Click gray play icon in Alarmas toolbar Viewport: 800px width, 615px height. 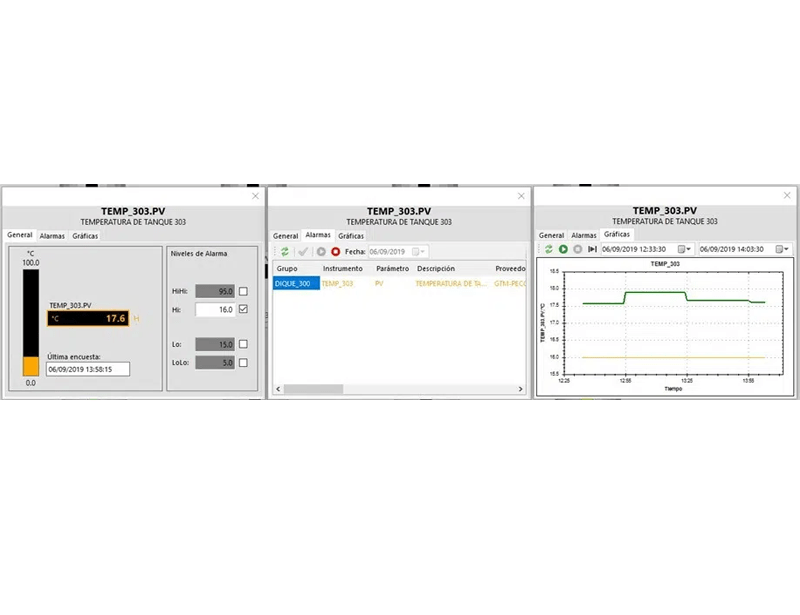321,252
